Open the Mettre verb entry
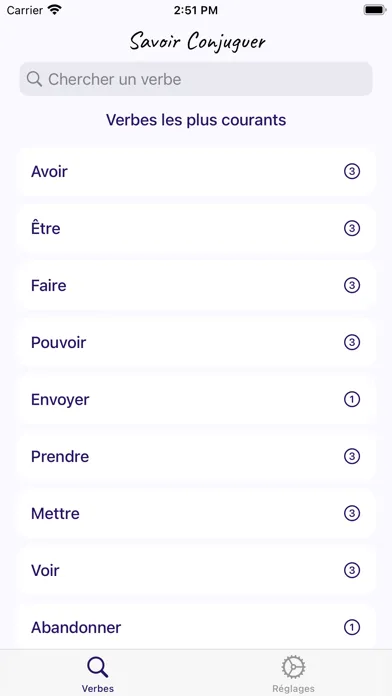392x696 pixels. coord(196,514)
